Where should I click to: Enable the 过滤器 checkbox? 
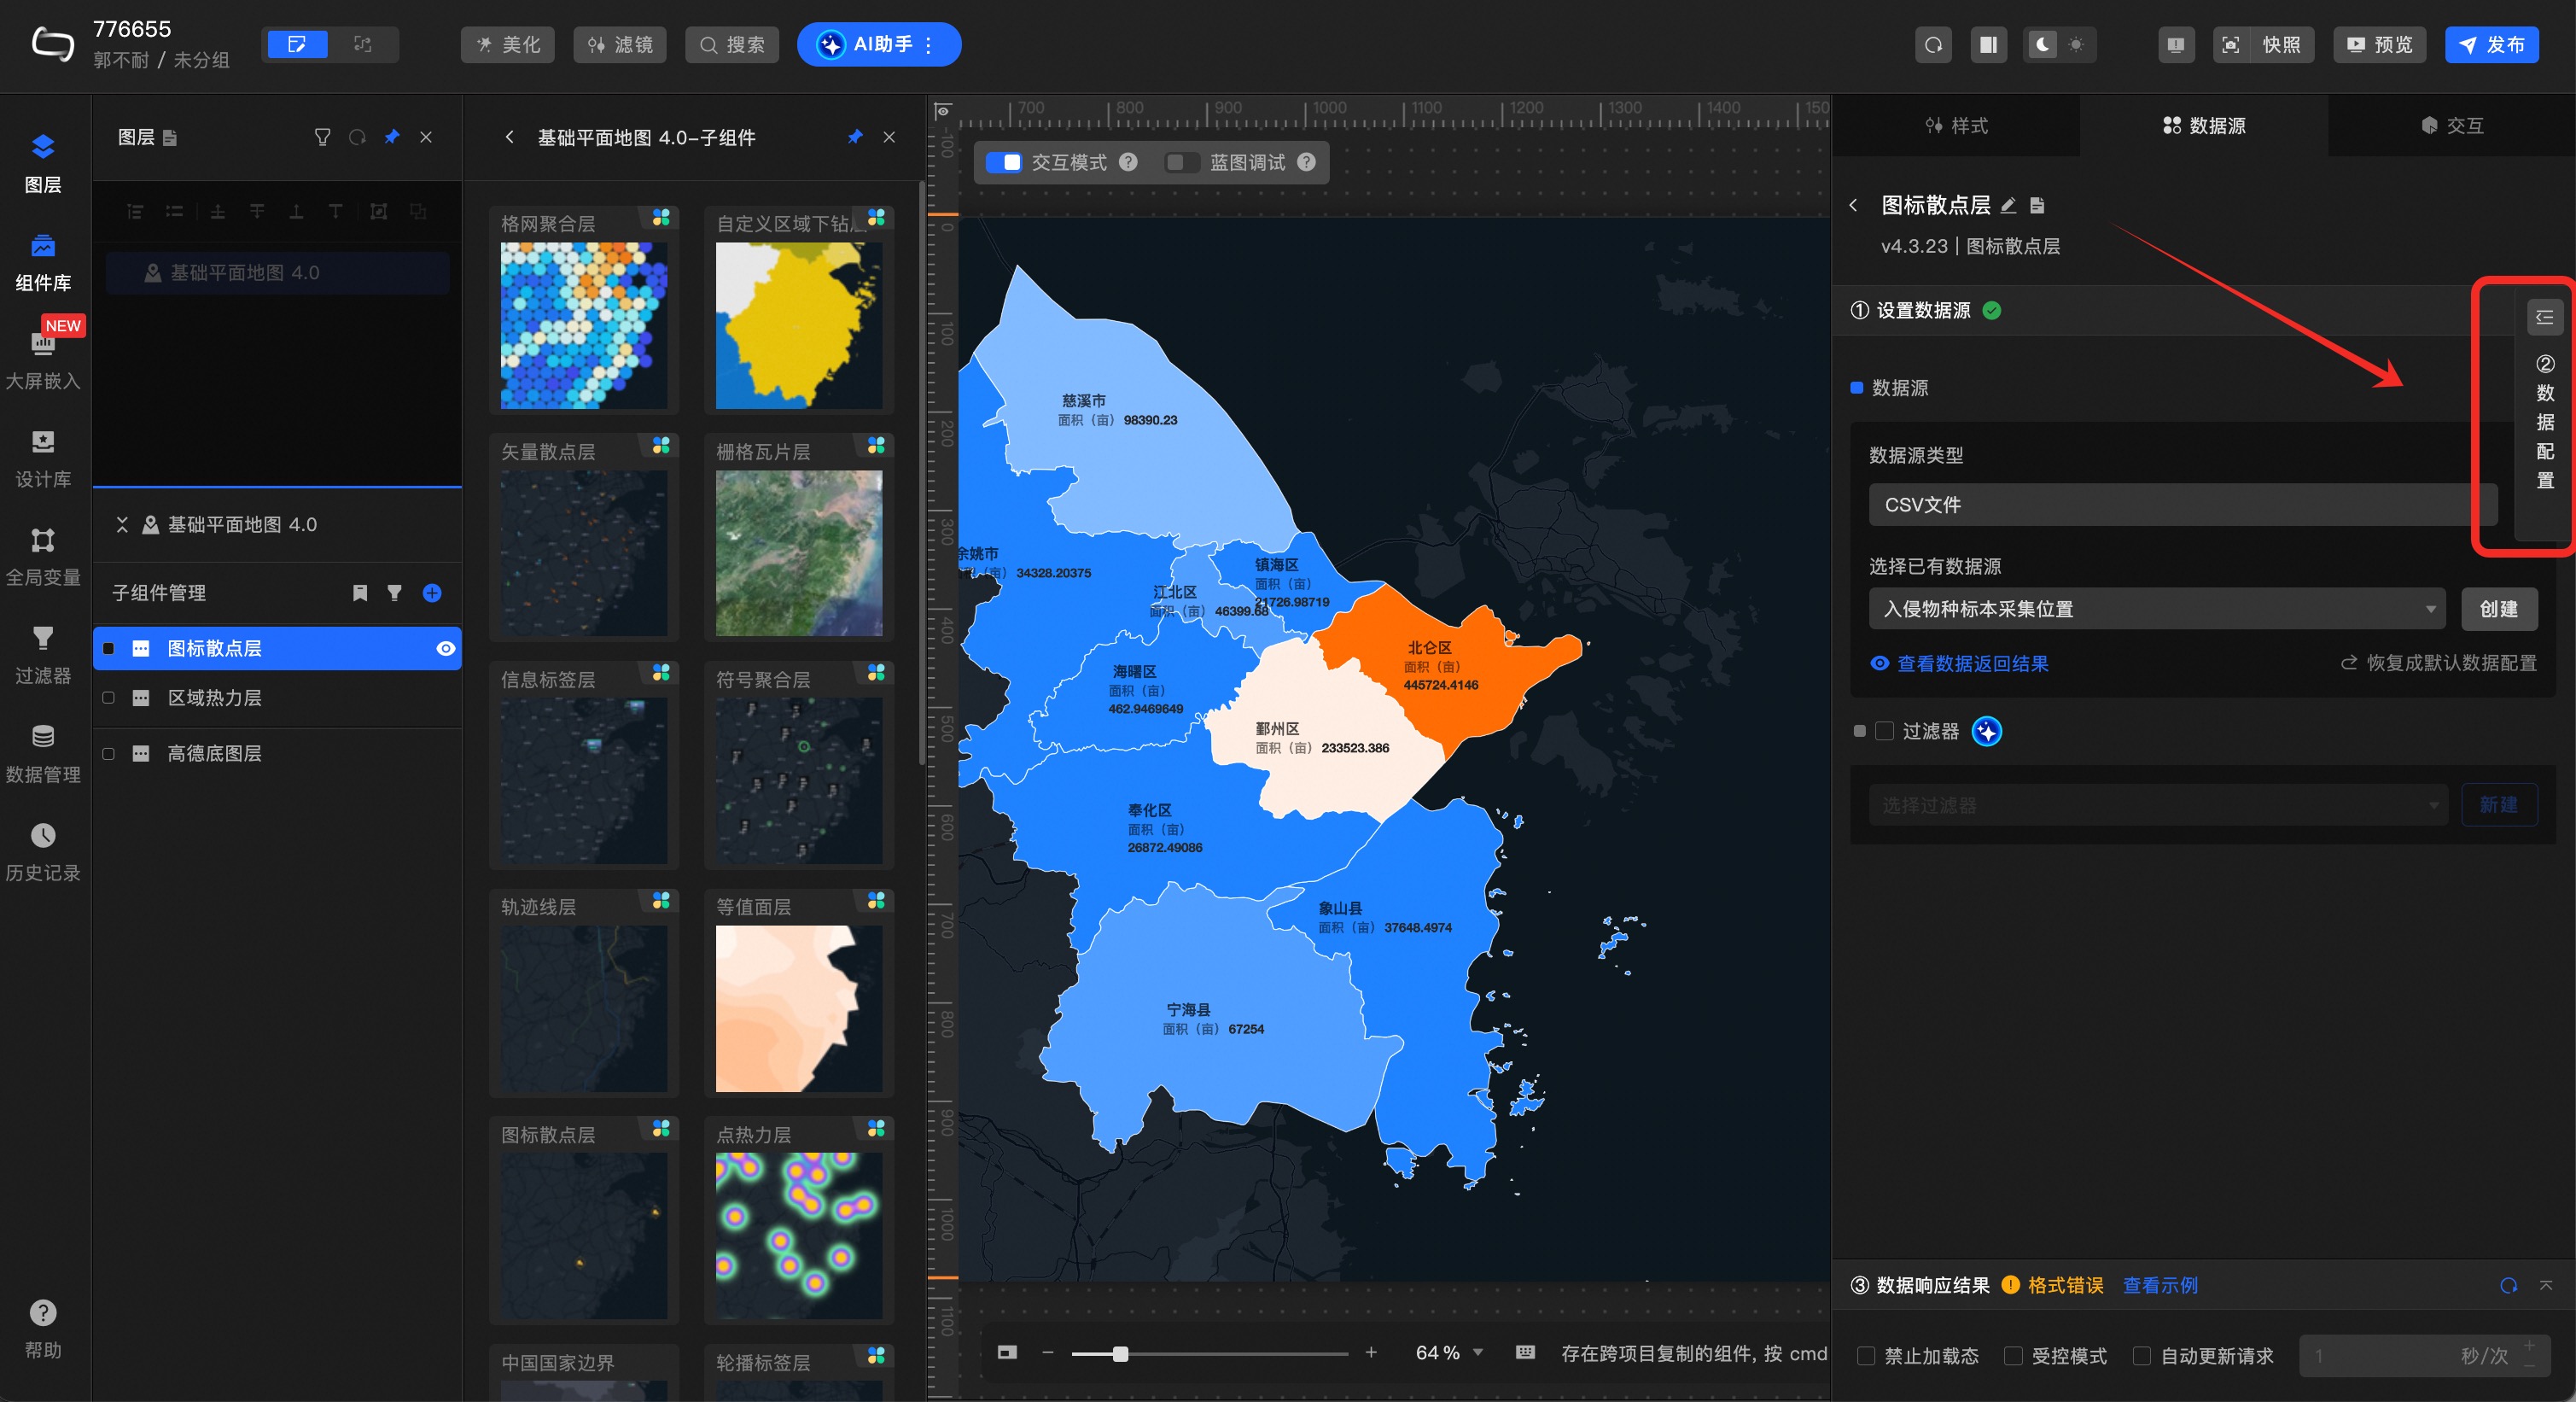pos(1884,731)
